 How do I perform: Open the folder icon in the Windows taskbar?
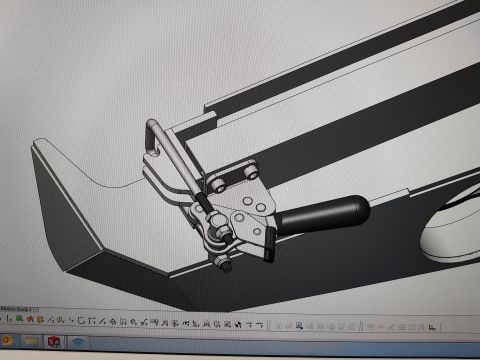coord(31,341)
